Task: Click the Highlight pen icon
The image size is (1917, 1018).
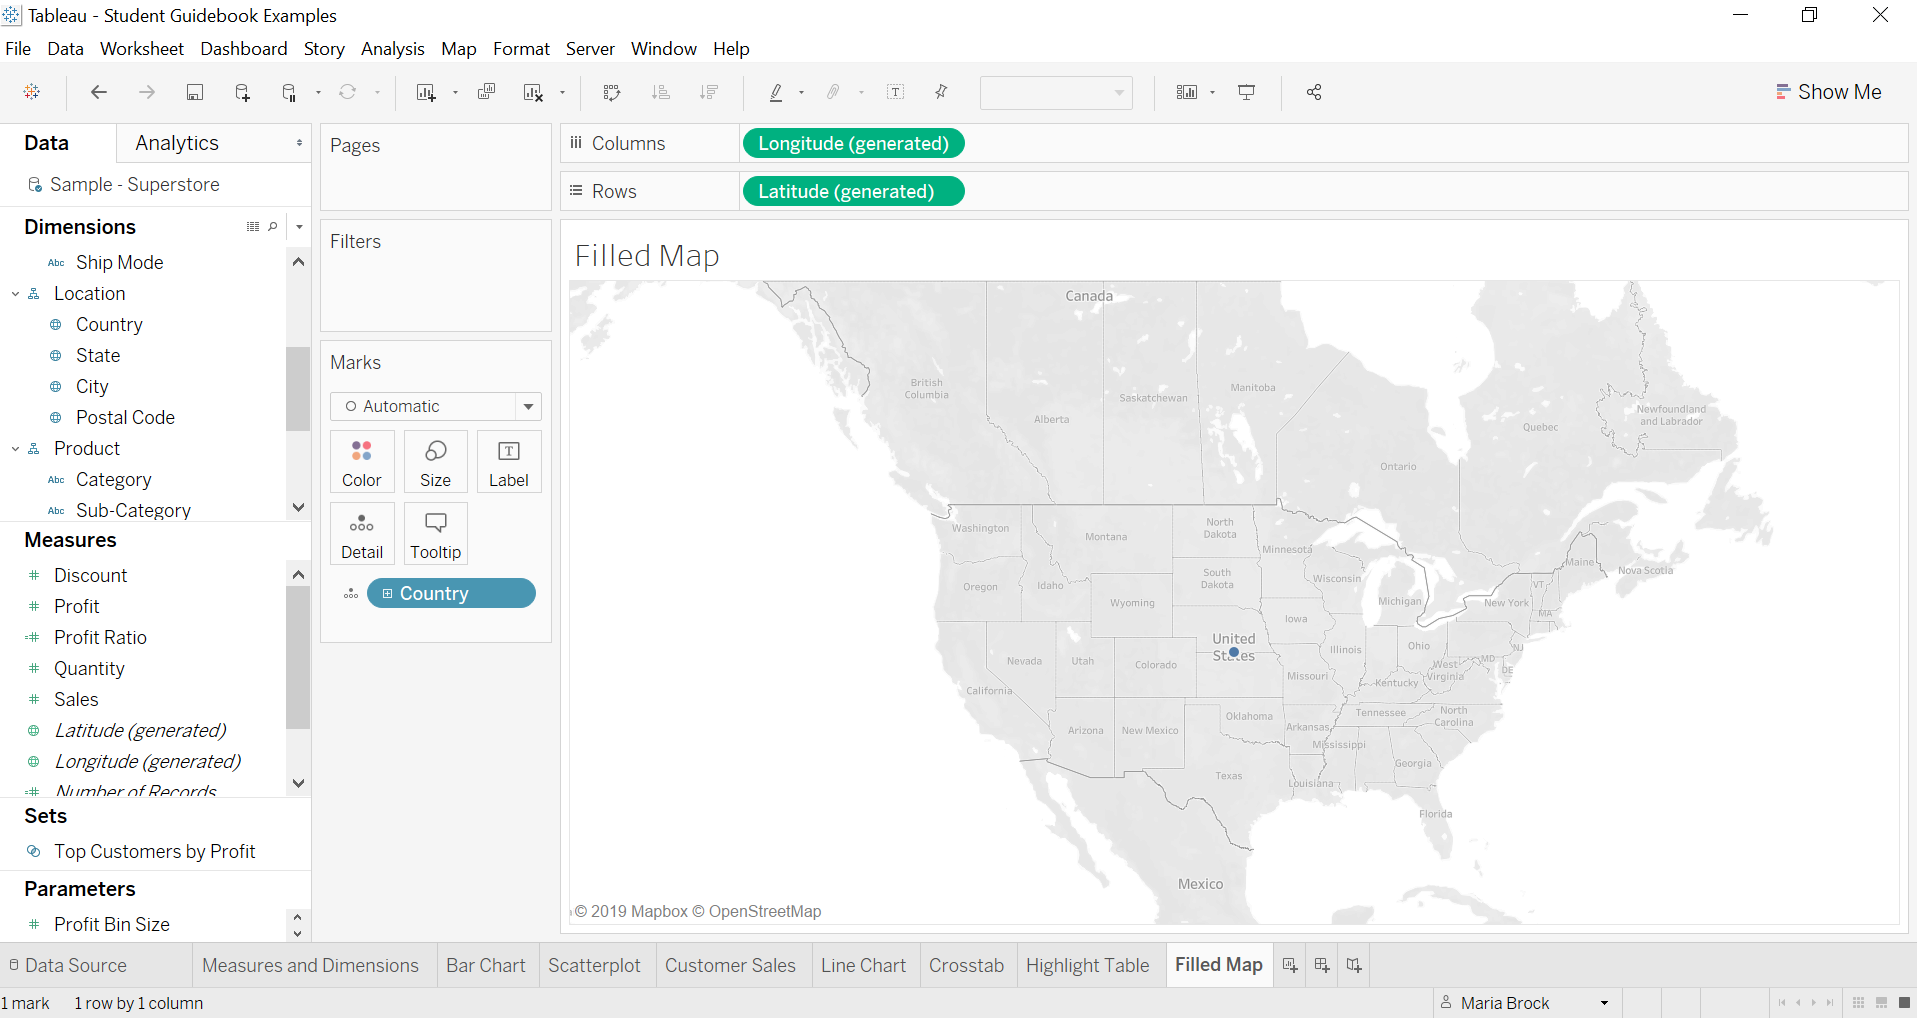Action: pos(775,92)
